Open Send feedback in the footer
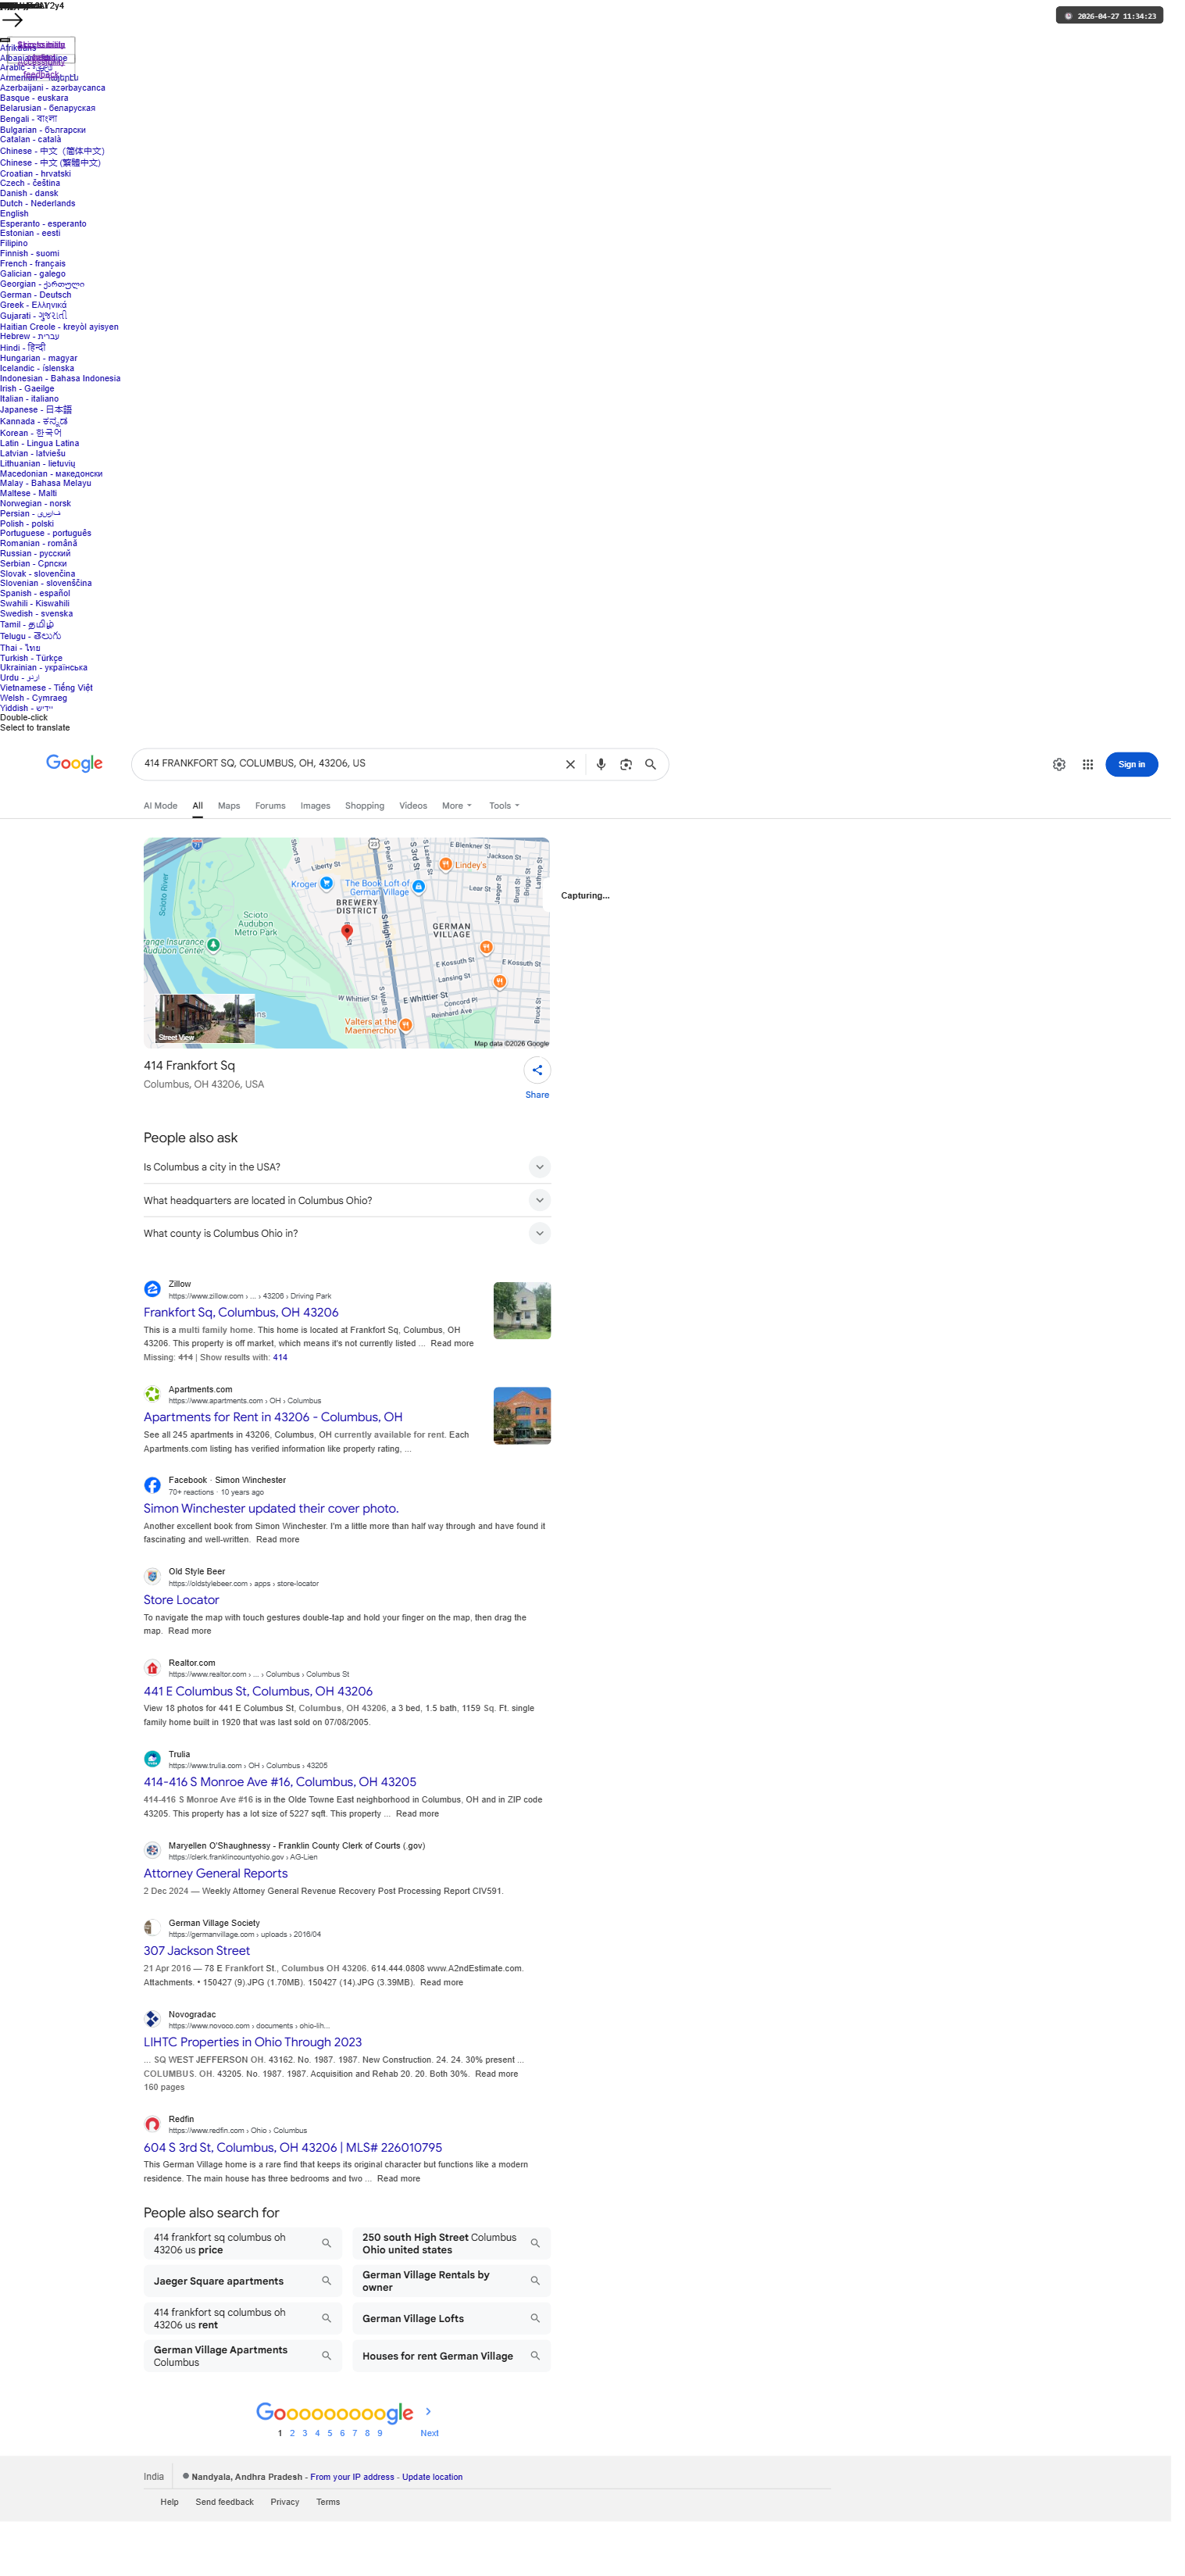The height and width of the screenshot is (2576, 1185). [x=224, y=2503]
